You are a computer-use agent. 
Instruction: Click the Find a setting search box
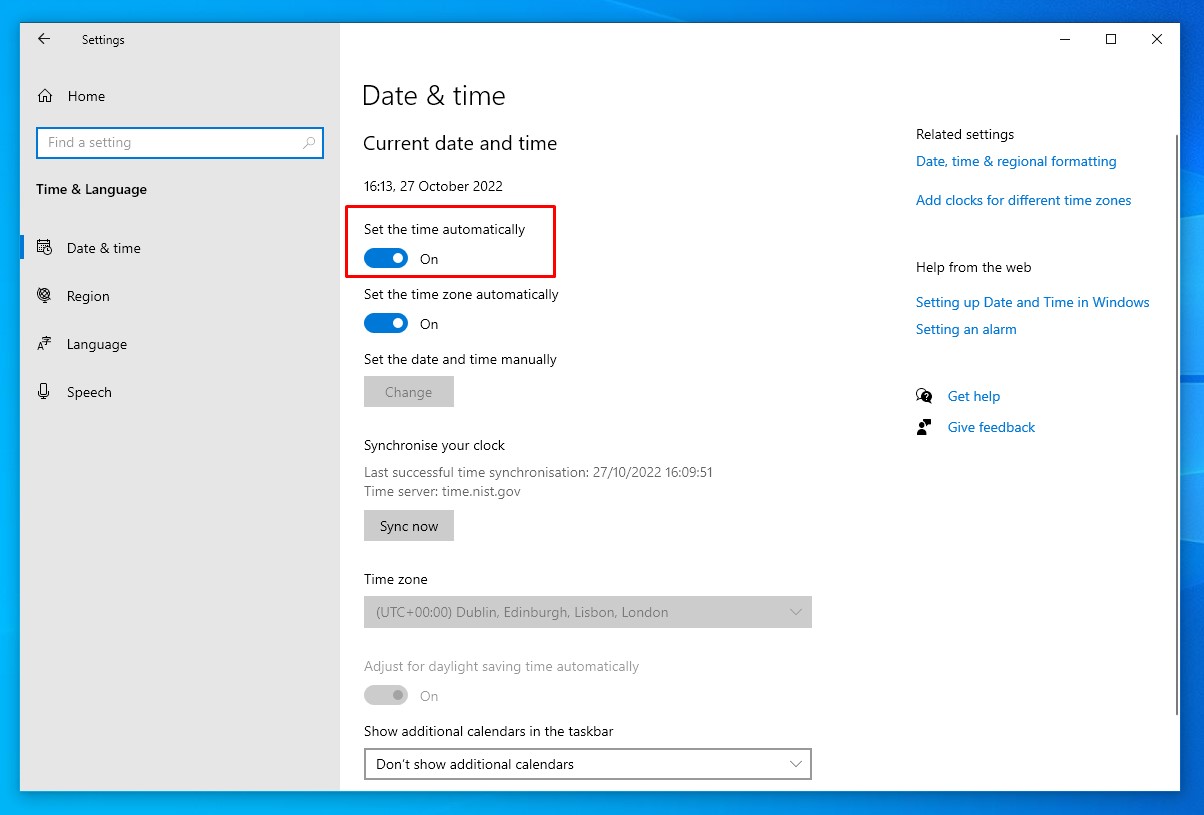click(x=170, y=143)
